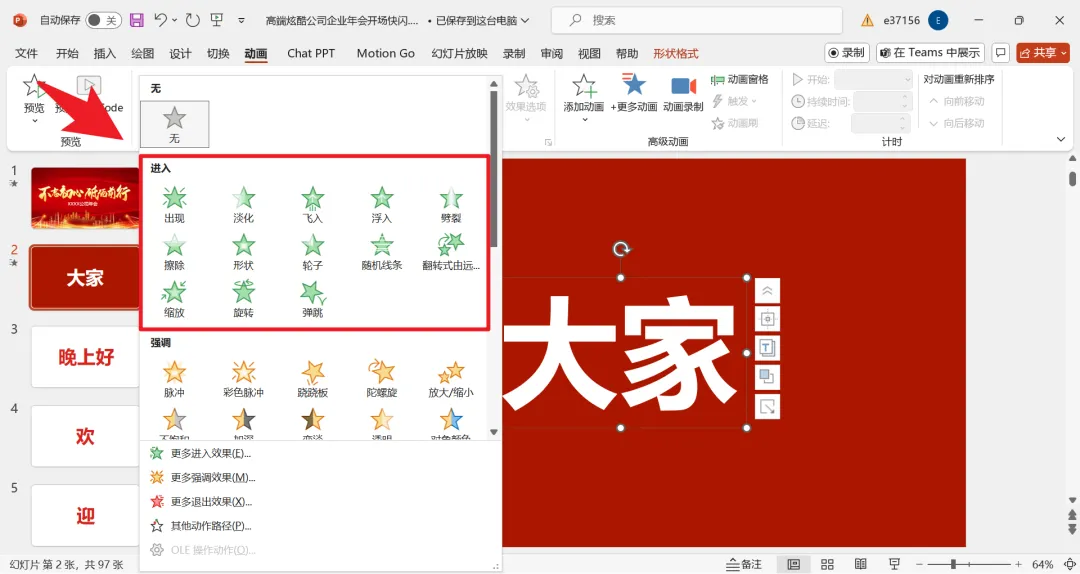Open the 开始 timing combo box

[x=873, y=80]
